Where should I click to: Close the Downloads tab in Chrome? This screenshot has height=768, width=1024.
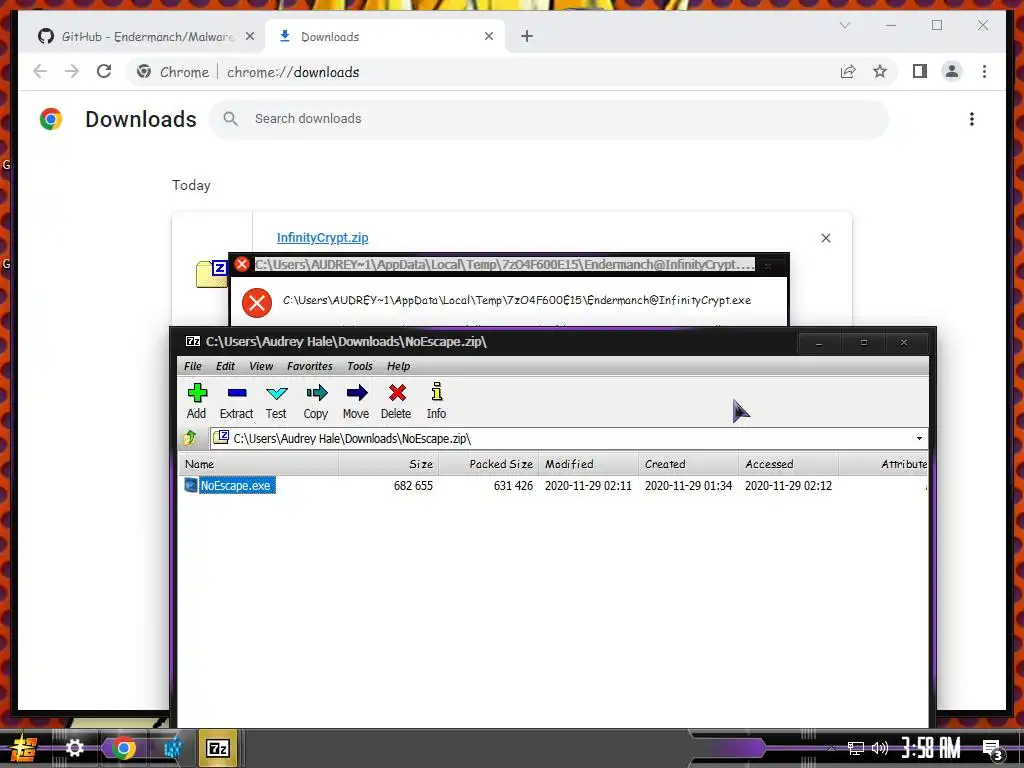tap(489, 37)
